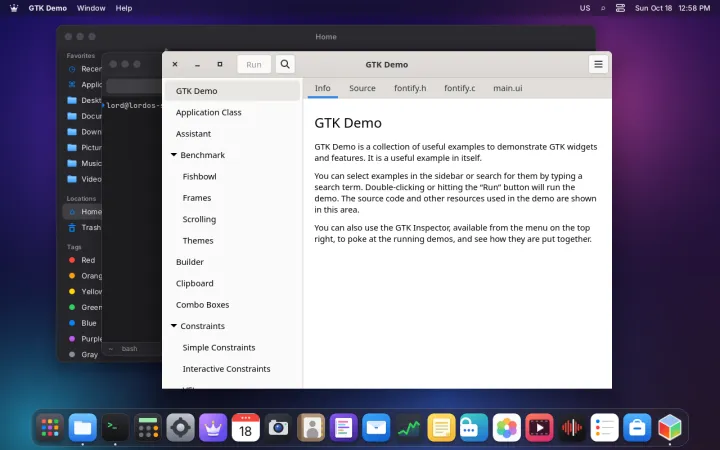
Task: Select the Combo Boxes demo
Action: (x=232, y=304)
